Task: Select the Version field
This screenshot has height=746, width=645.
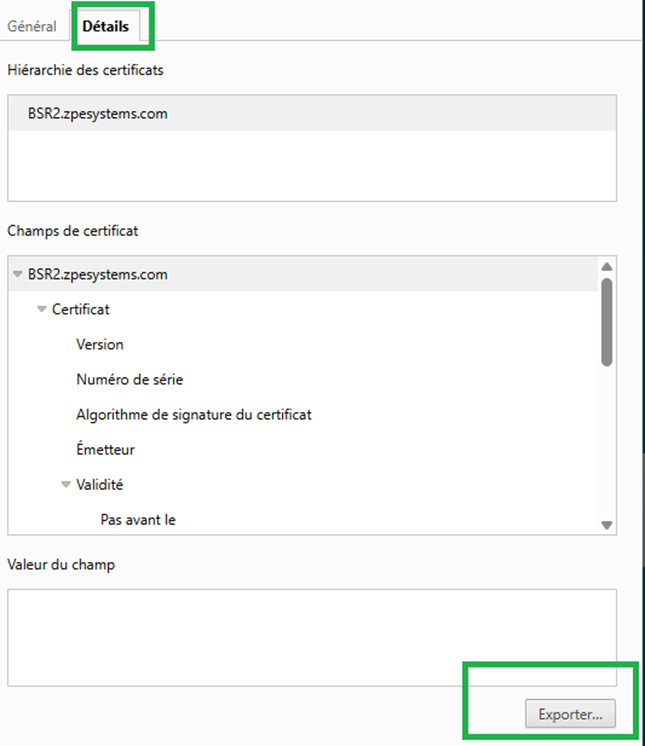Action: tap(100, 344)
